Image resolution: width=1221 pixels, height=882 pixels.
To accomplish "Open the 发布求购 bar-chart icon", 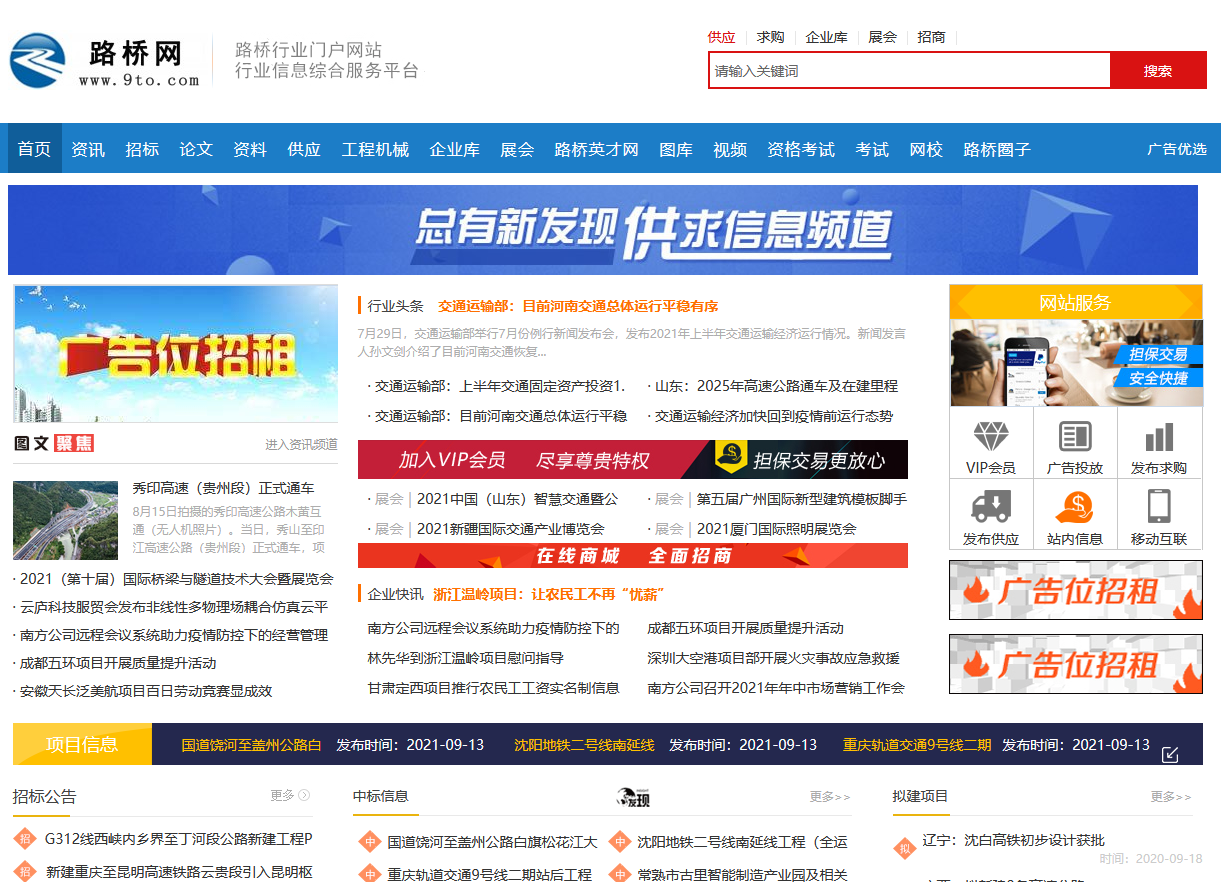I will coord(1159,436).
